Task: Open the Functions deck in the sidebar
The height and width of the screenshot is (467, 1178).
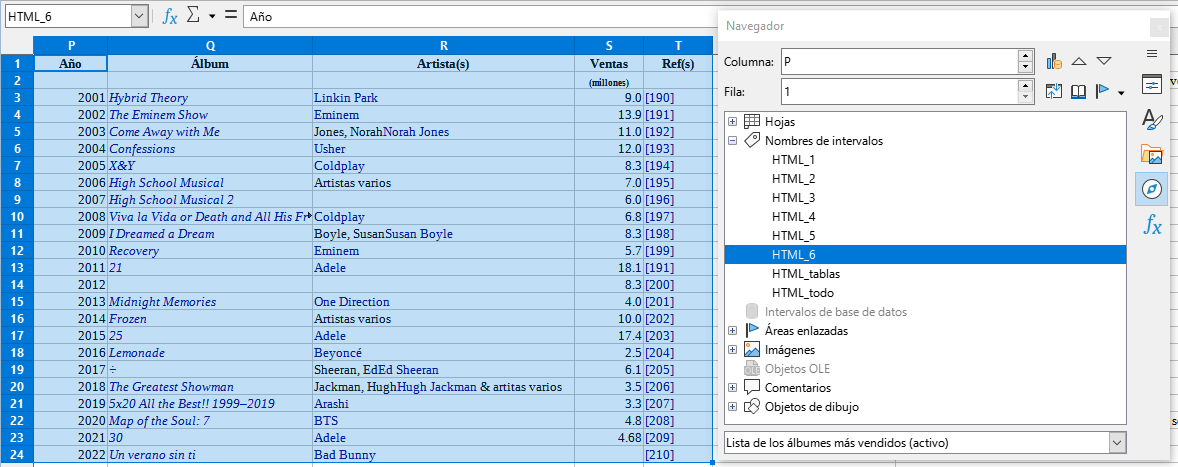Action: [x=1152, y=225]
